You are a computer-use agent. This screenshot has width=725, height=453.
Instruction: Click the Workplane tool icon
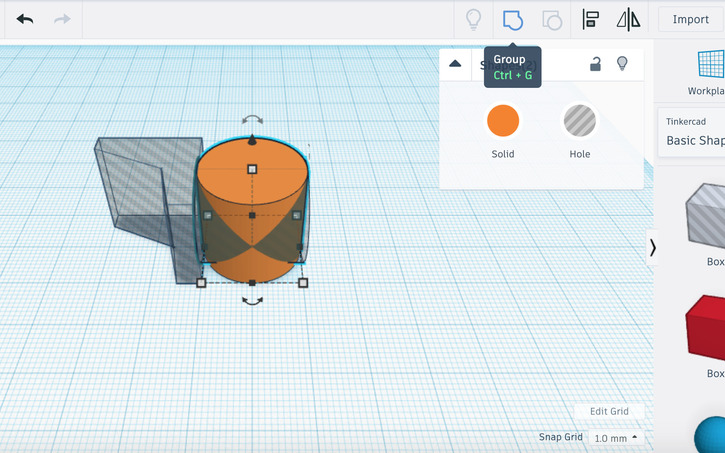711,64
